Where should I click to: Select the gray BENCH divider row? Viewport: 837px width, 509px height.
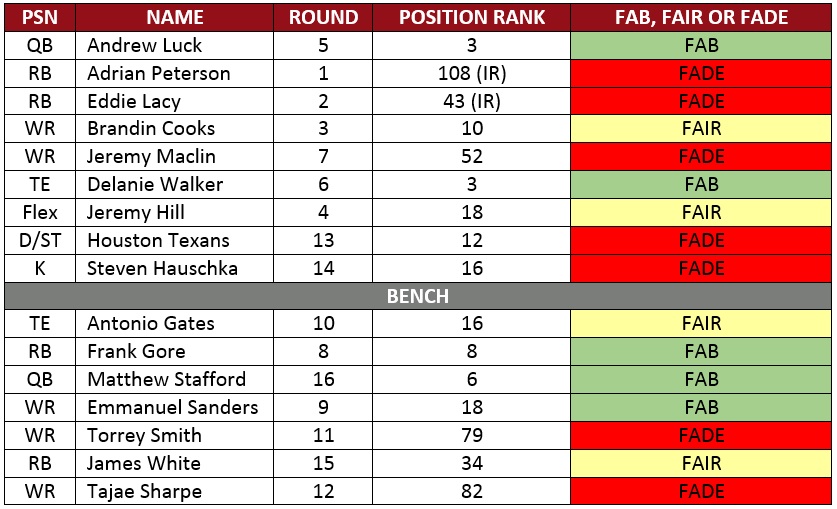[418, 296]
